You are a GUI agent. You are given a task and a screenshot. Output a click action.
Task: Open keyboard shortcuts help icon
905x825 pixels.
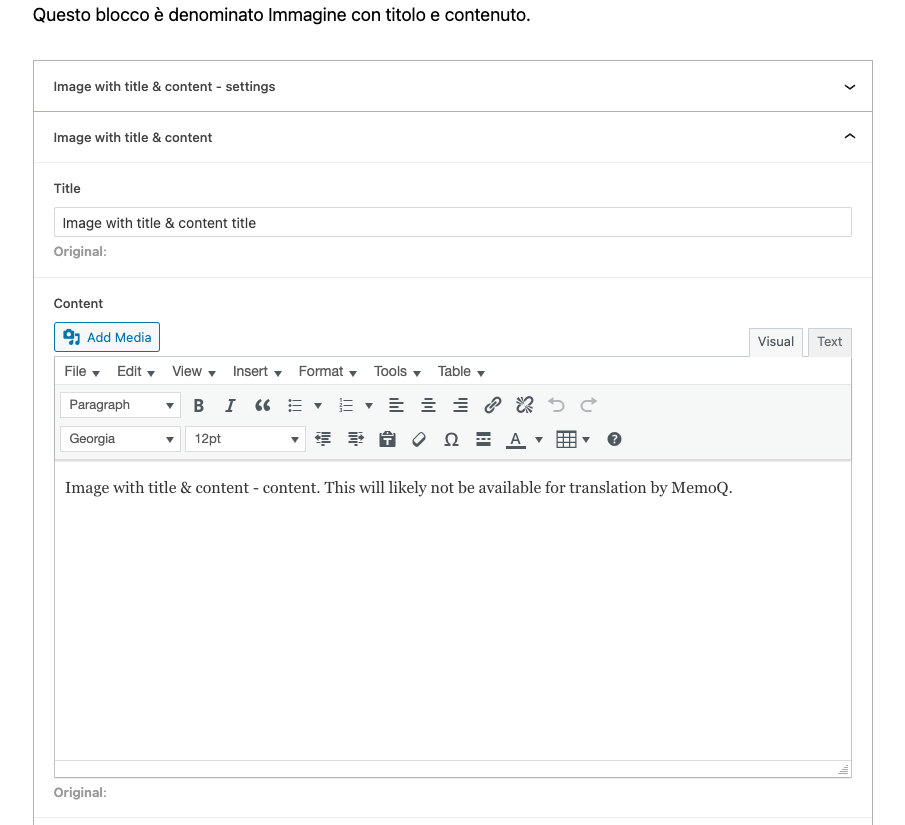coord(614,439)
